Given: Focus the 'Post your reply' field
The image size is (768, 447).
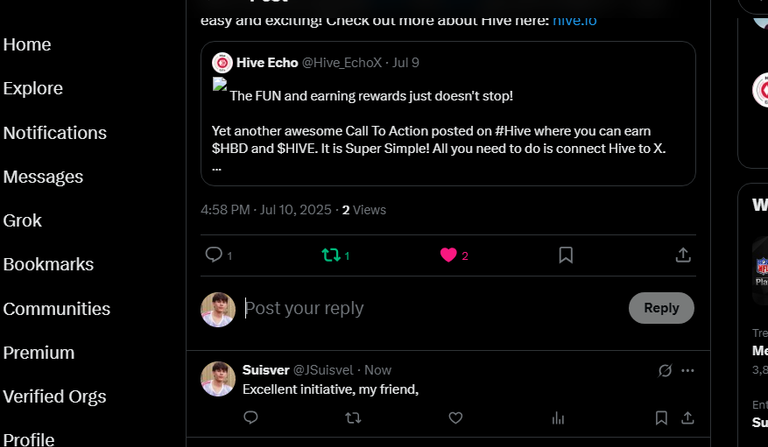Looking at the screenshot, I should click(x=433, y=308).
